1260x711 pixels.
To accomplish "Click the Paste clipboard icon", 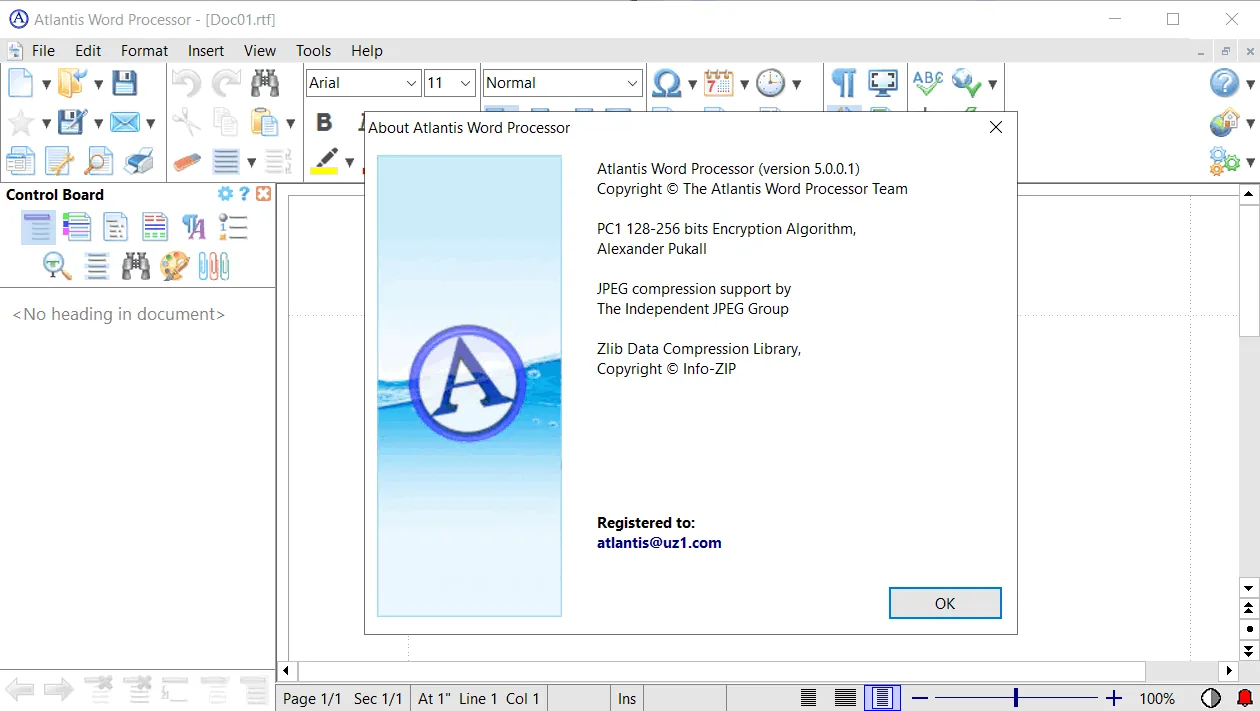I will [x=265, y=122].
